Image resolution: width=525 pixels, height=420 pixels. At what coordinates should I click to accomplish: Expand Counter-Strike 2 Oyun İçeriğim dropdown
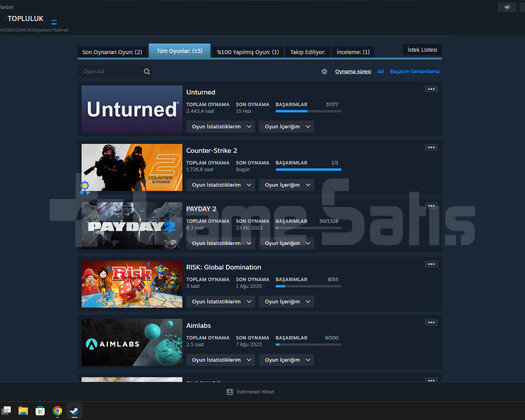click(287, 185)
